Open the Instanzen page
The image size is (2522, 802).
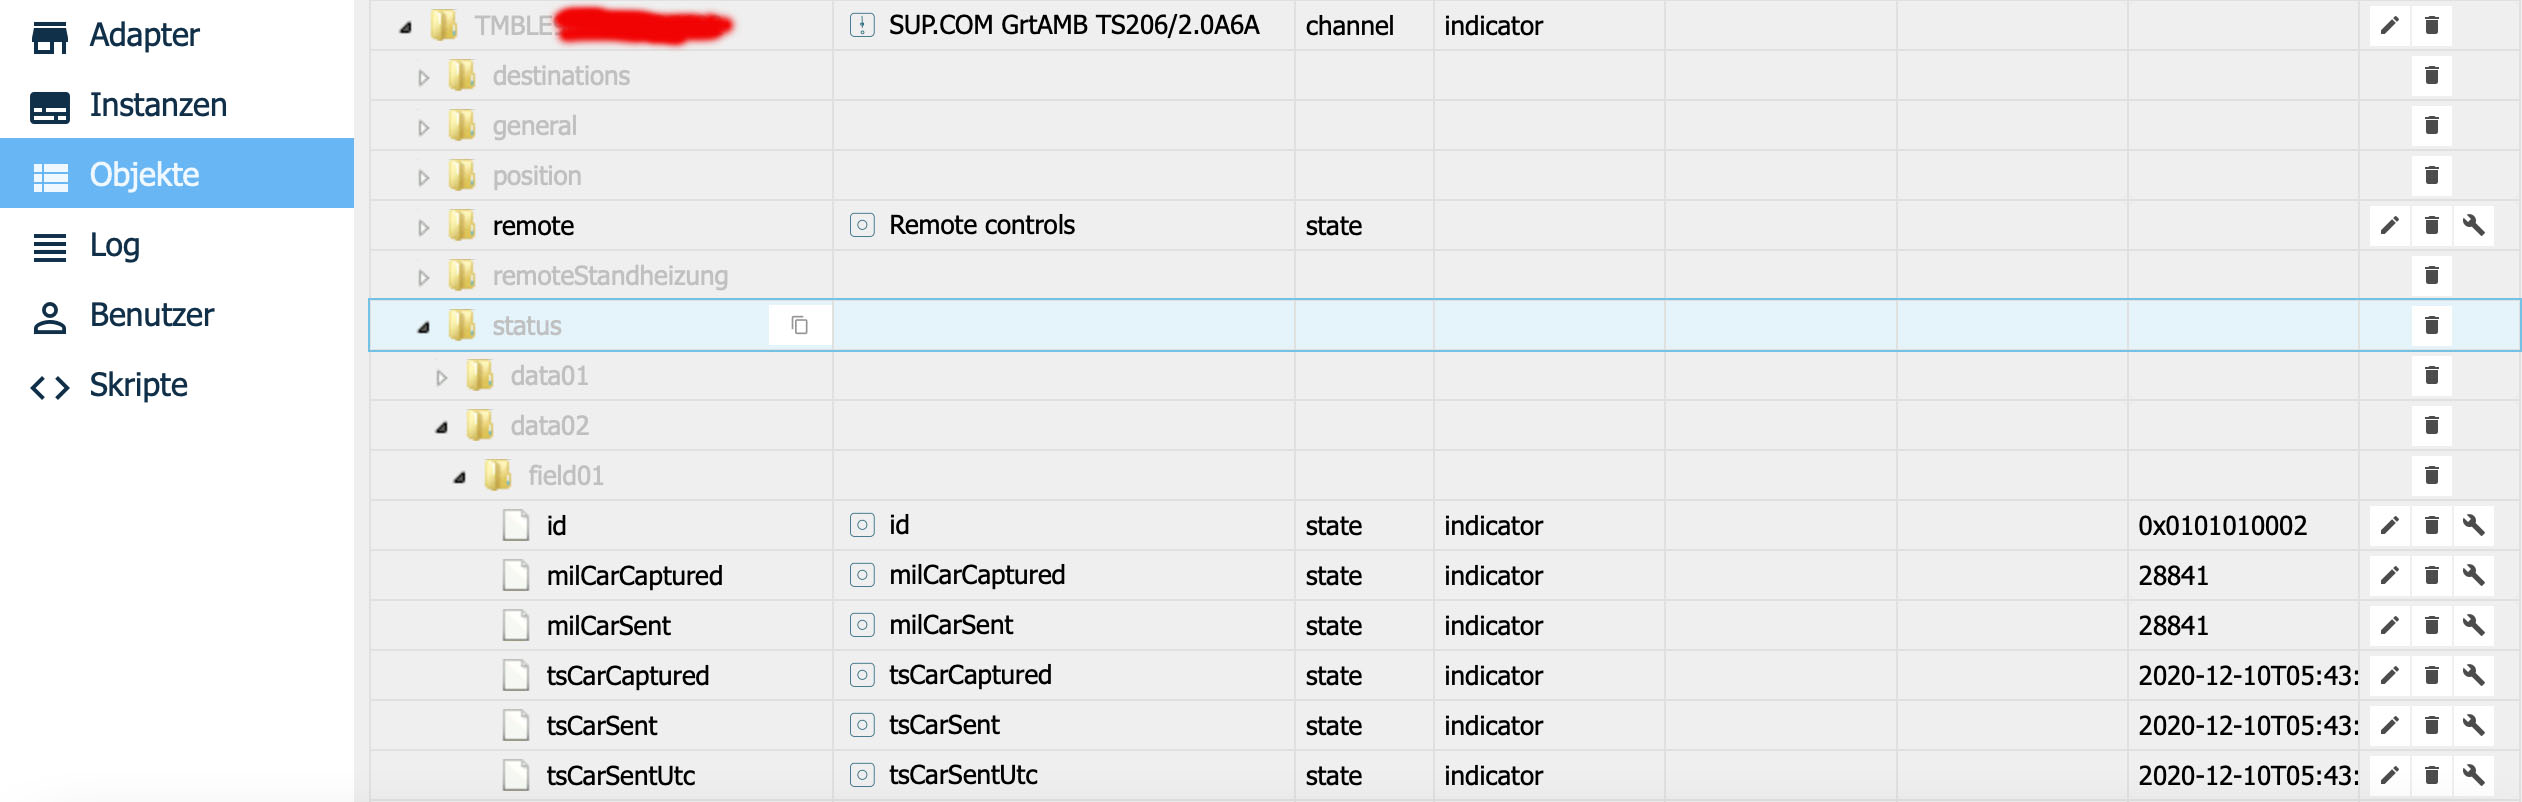click(158, 105)
